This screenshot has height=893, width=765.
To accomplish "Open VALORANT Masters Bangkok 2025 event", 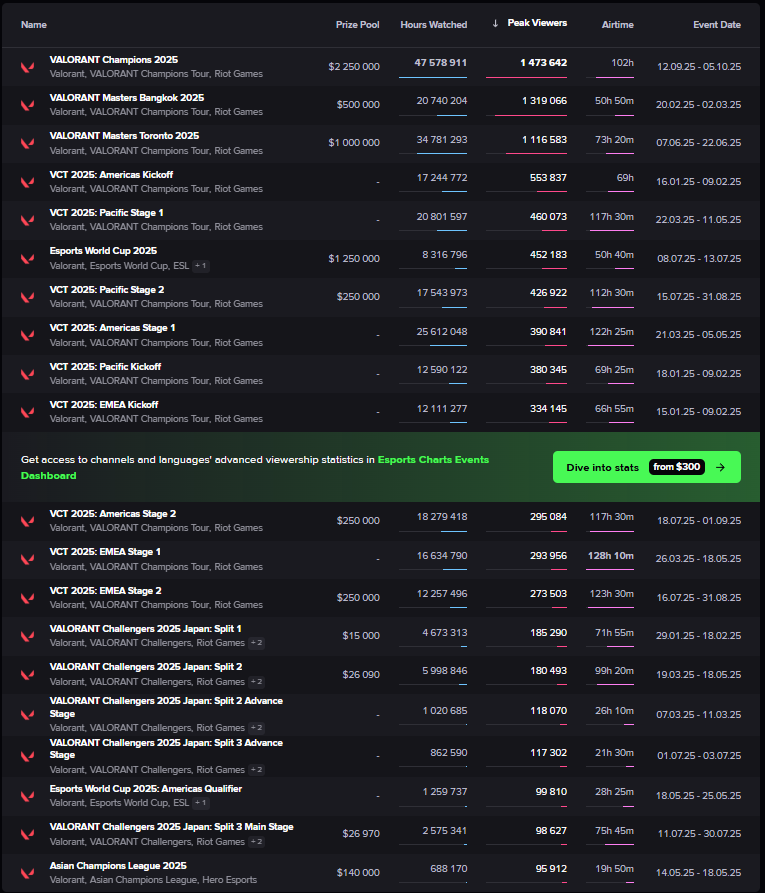I will coord(126,98).
